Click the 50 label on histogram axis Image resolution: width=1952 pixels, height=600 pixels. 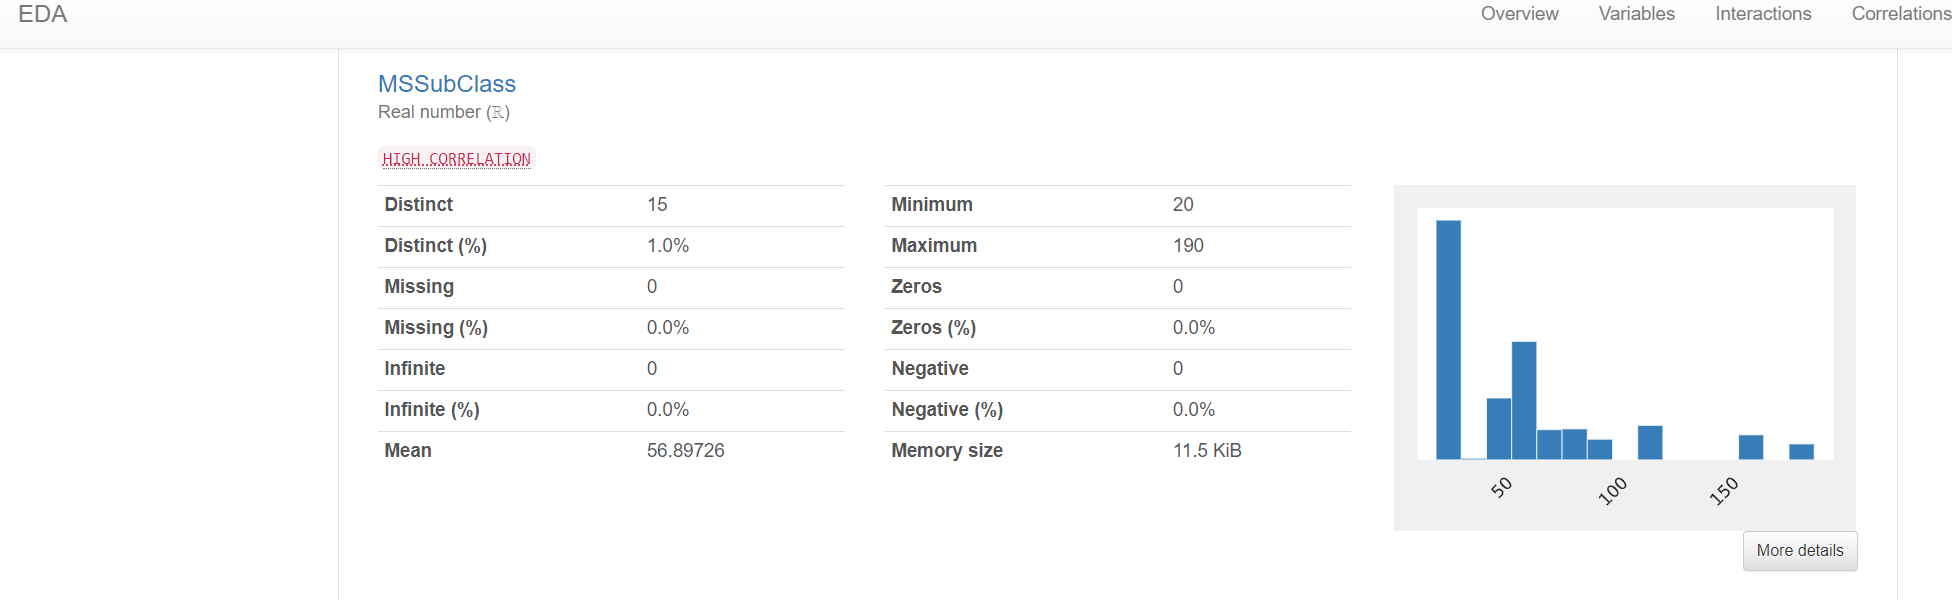coord(1501,488)
